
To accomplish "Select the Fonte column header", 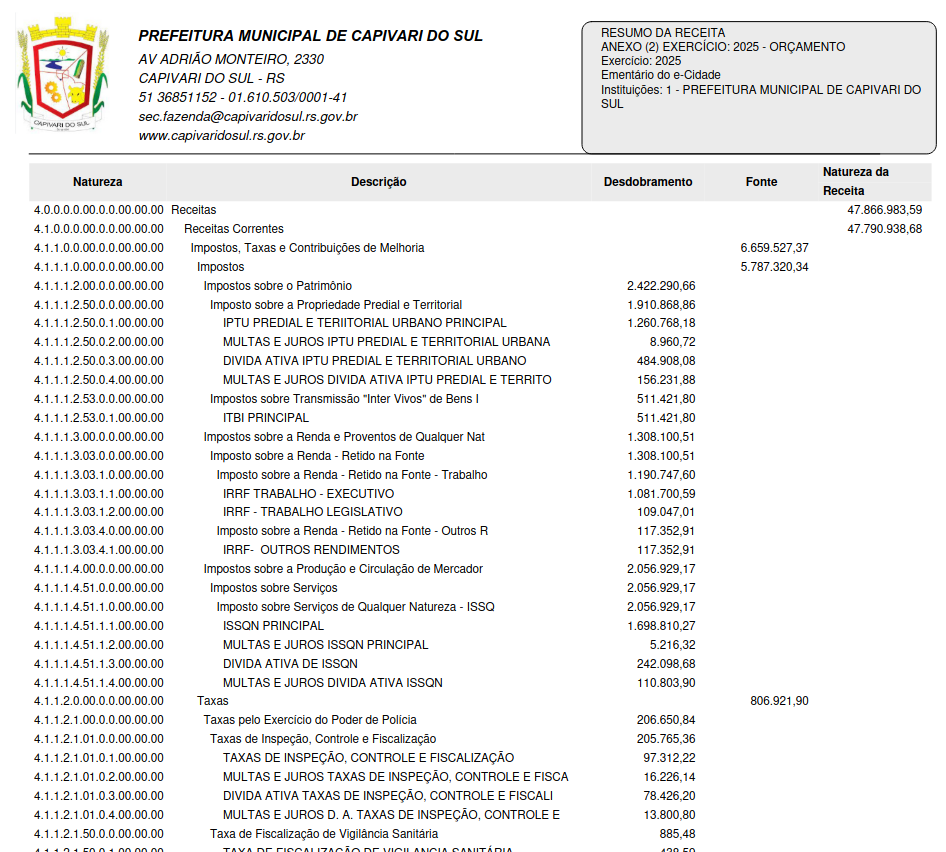I will [761, 182].
